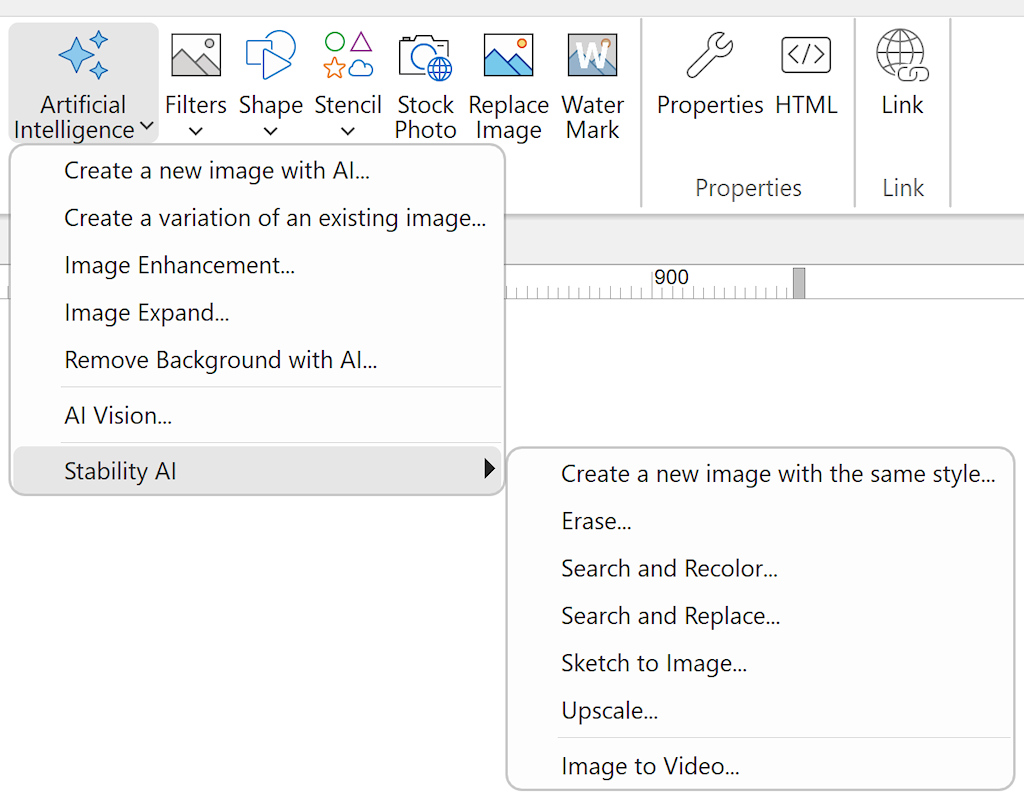Open AI Vision menu entry

point(118,416)
